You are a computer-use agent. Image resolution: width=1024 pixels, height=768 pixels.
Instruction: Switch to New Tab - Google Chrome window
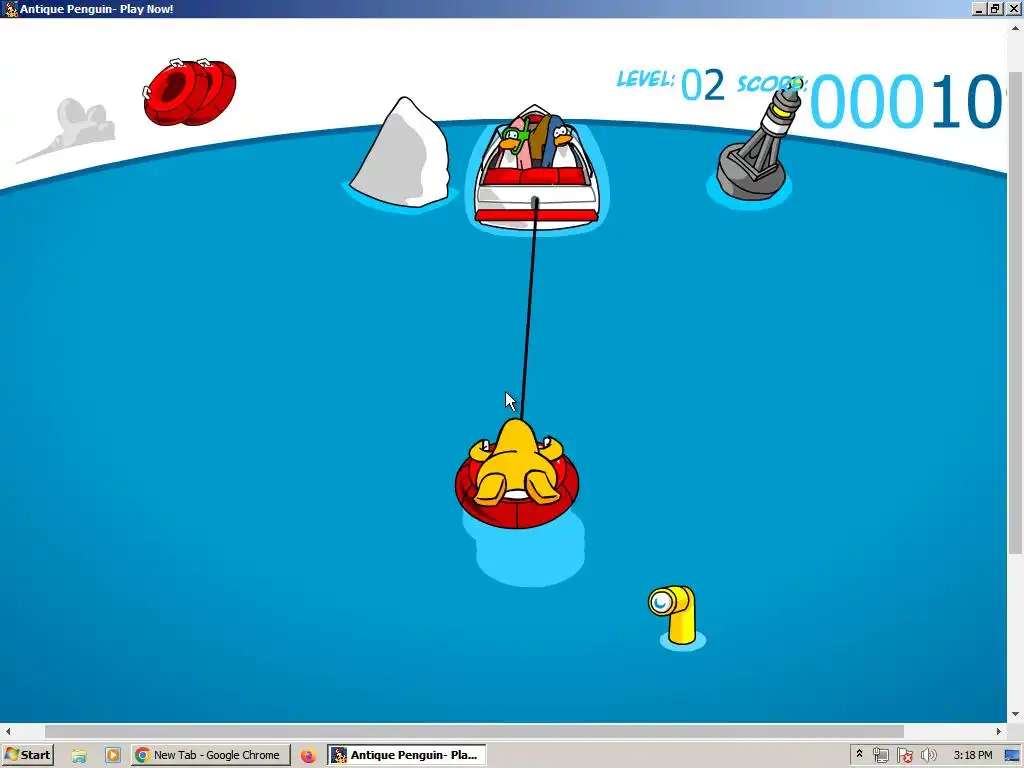(210, 755)
